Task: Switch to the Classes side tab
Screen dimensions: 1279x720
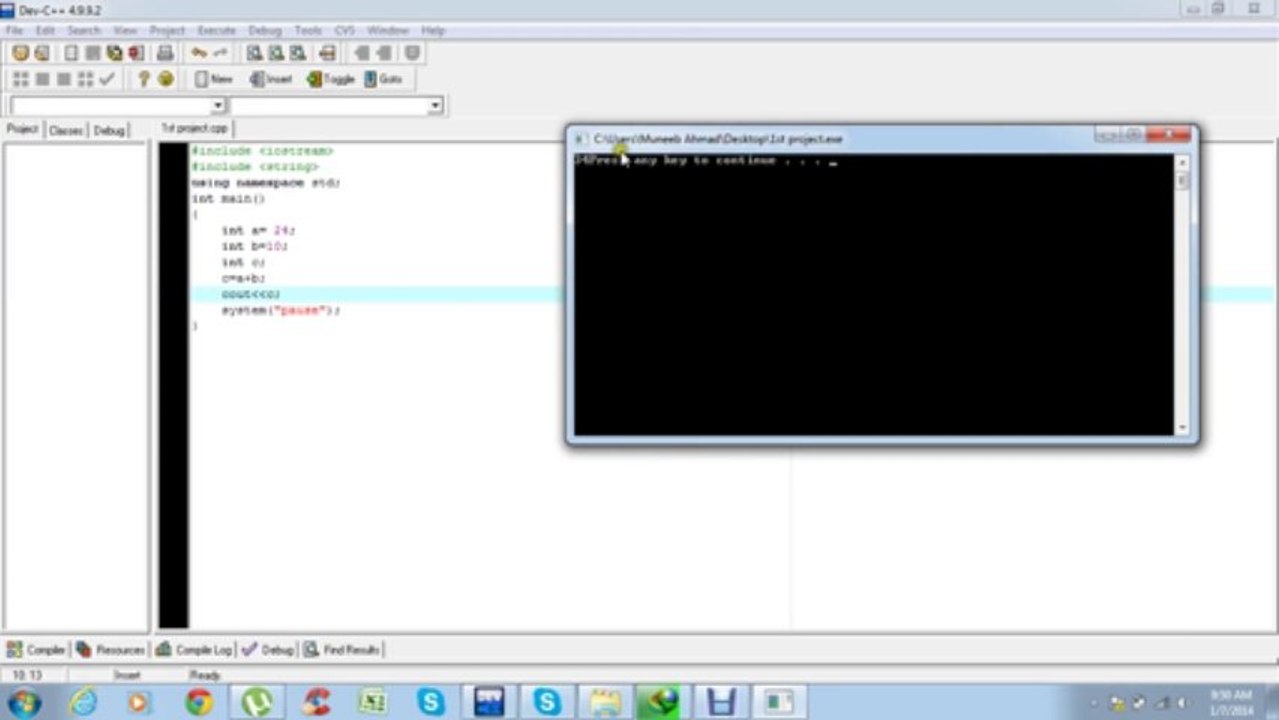Action: tap(66, 130)
